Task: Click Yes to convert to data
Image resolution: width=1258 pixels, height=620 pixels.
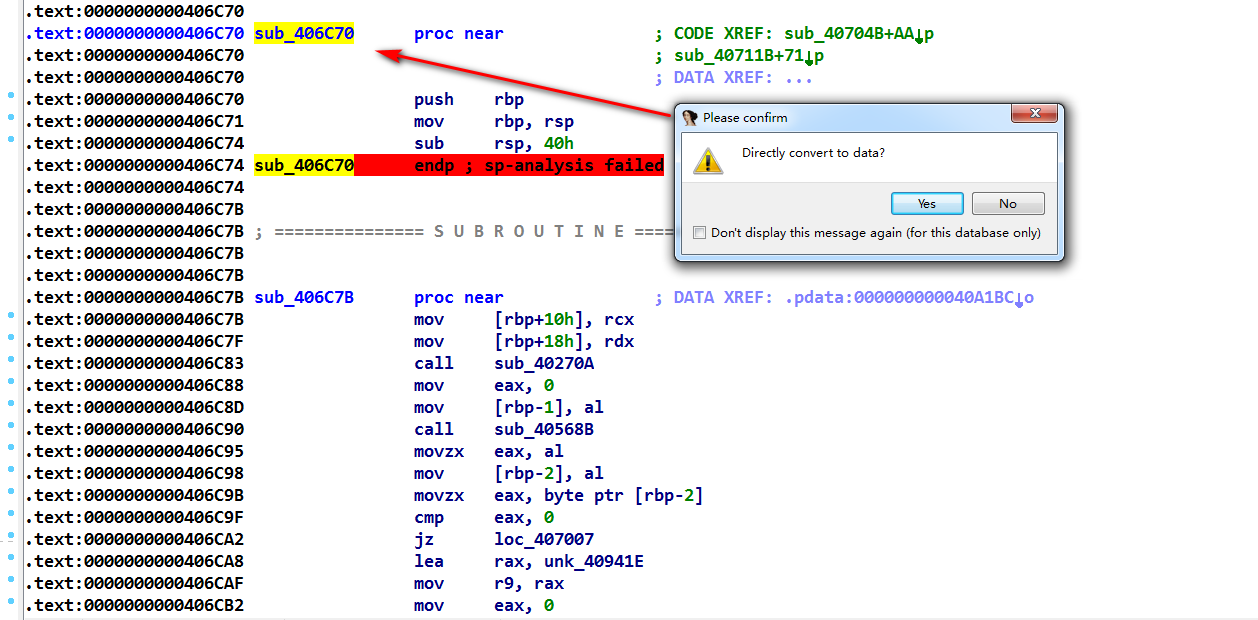Action: [926, 204]
